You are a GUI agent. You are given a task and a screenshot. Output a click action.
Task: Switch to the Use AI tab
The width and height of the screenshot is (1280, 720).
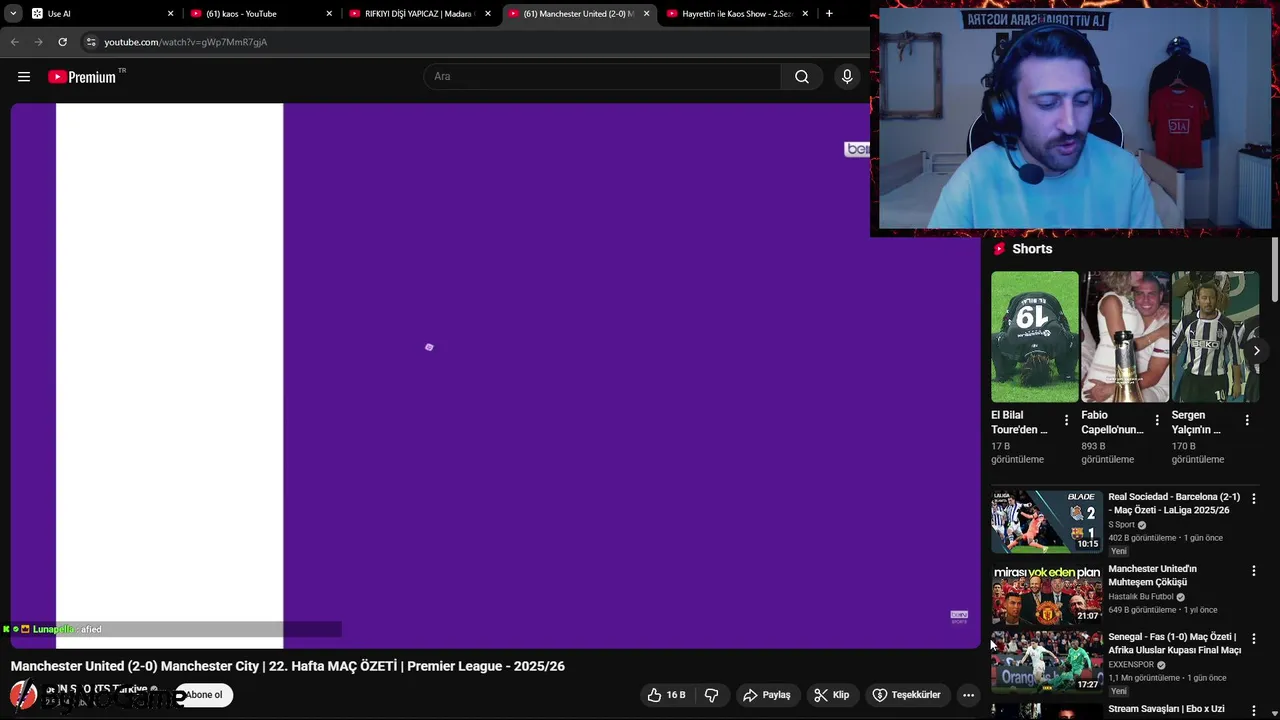tap(101, 14)
